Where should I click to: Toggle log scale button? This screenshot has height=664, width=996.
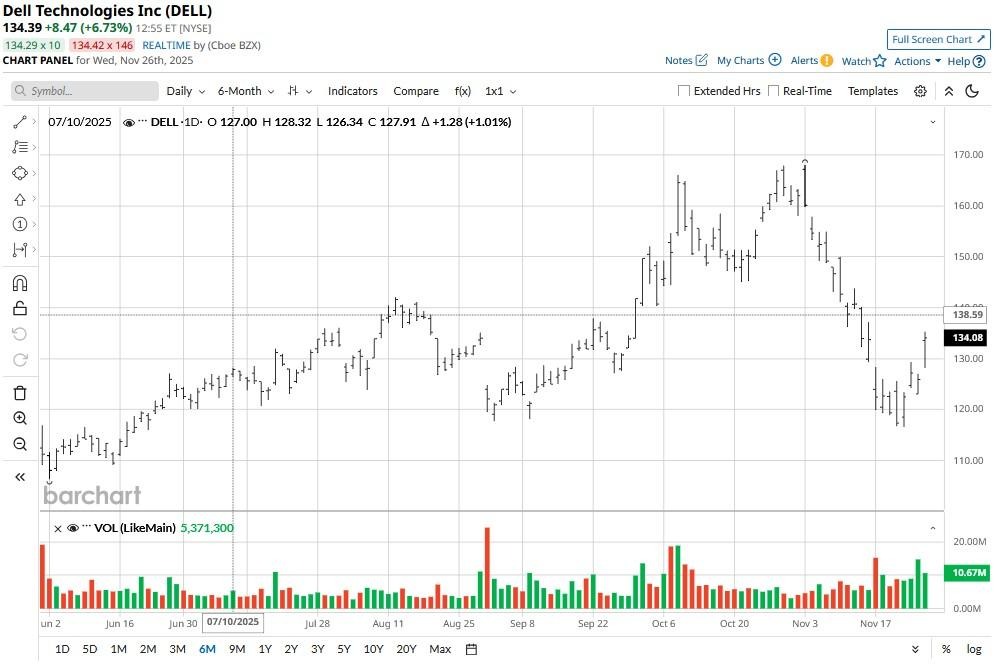tap(974, 649)
